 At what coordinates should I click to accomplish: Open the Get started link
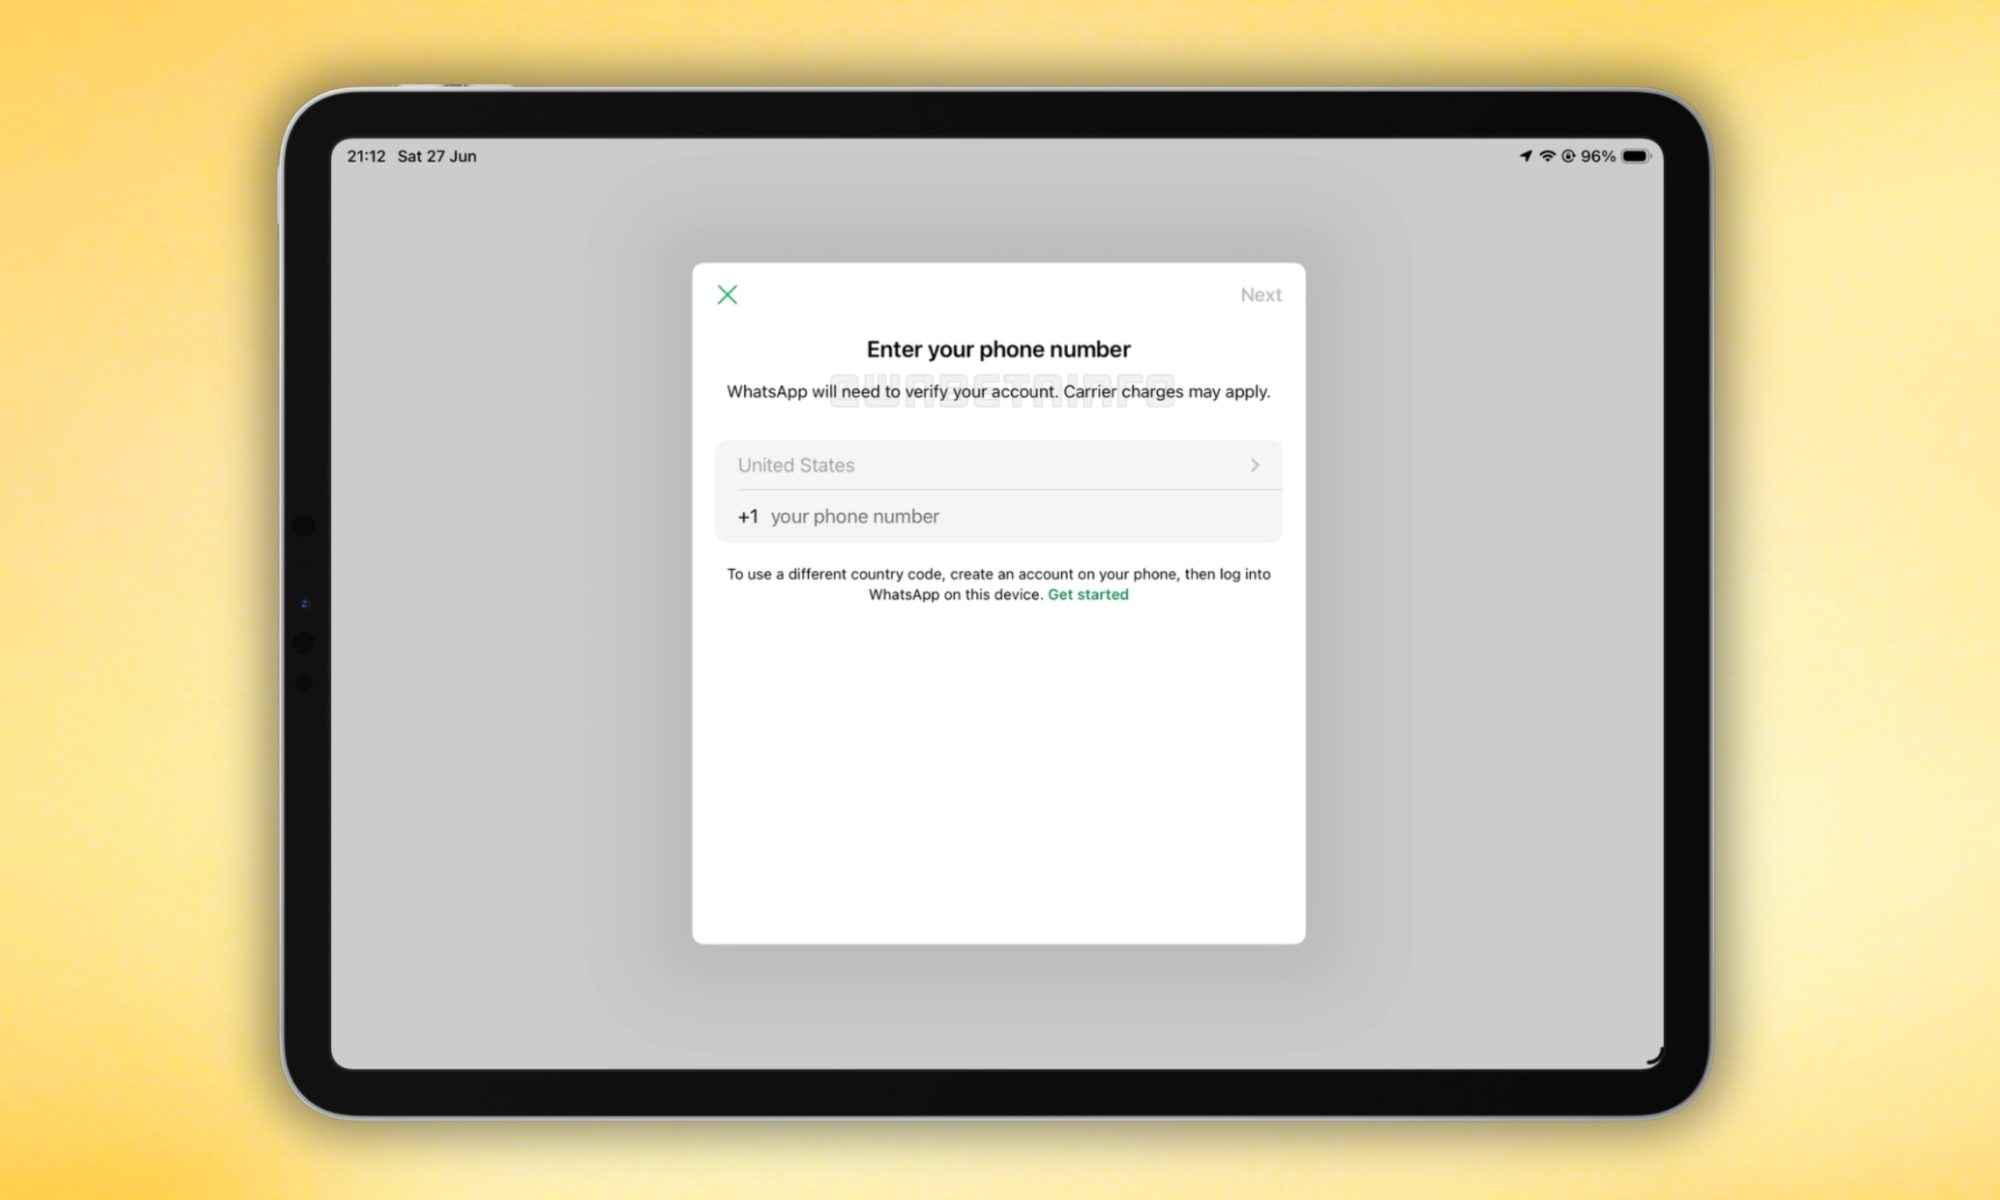[x=1088, y=594]
